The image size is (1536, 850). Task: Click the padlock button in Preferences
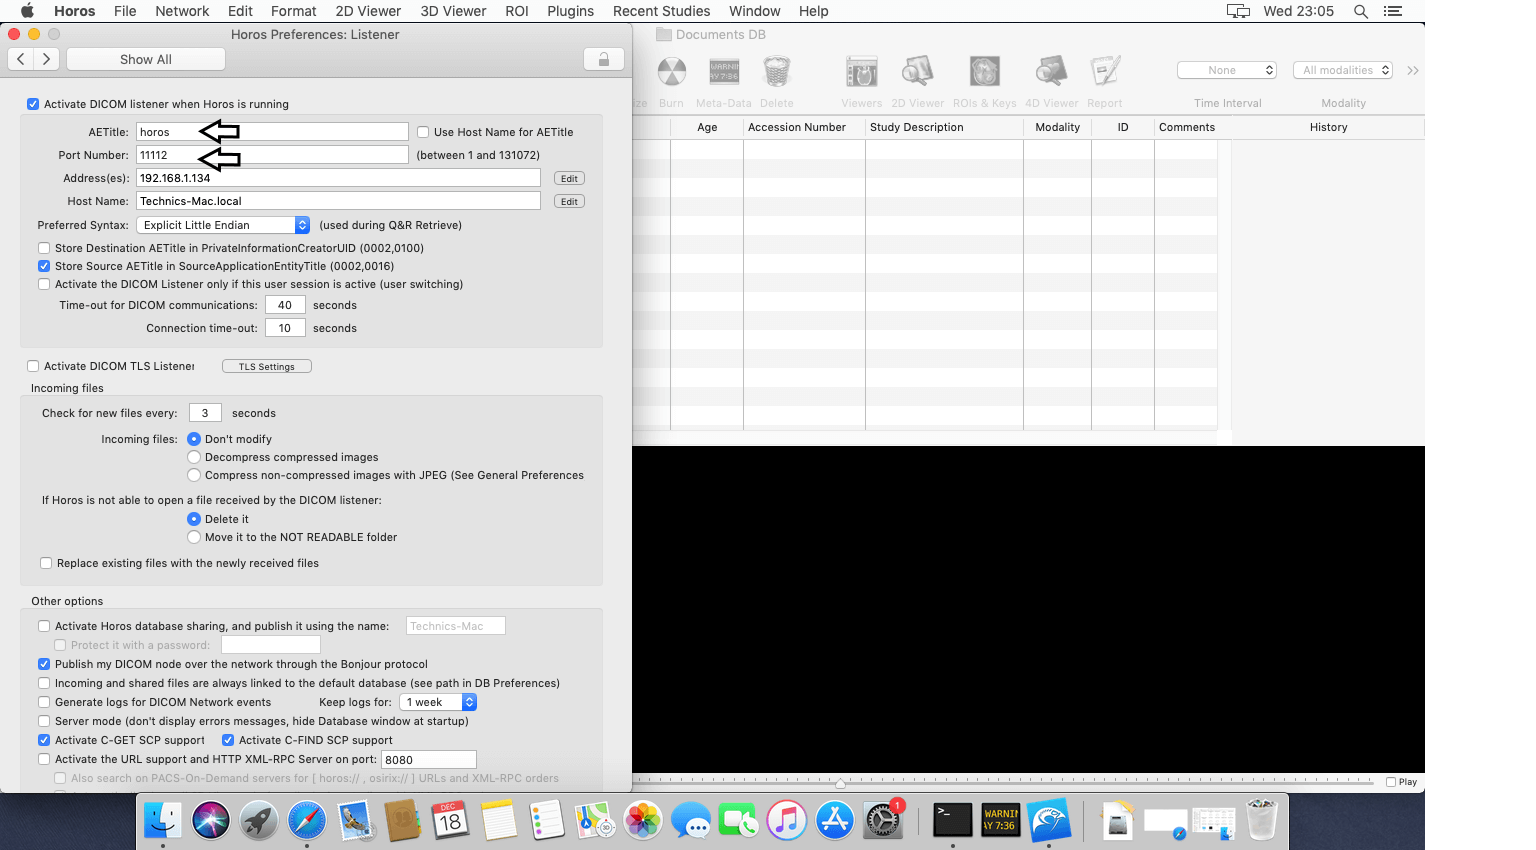604,59
